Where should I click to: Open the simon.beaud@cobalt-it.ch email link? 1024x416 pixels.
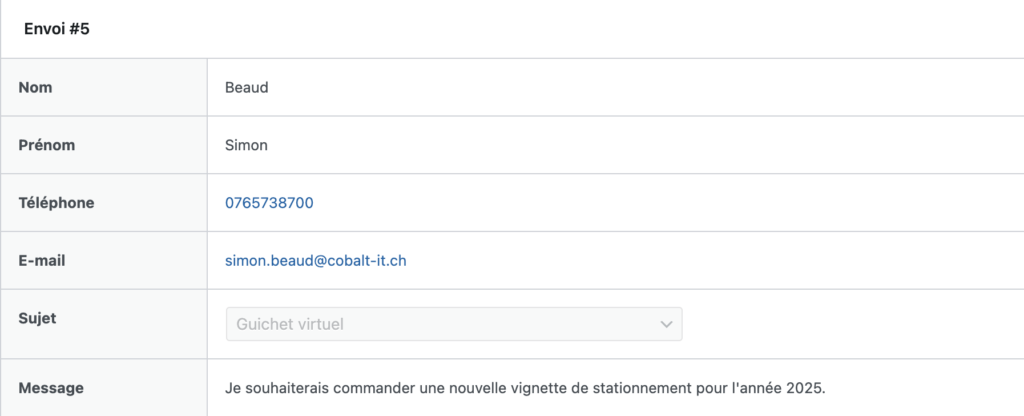click(x=315, y=261)
